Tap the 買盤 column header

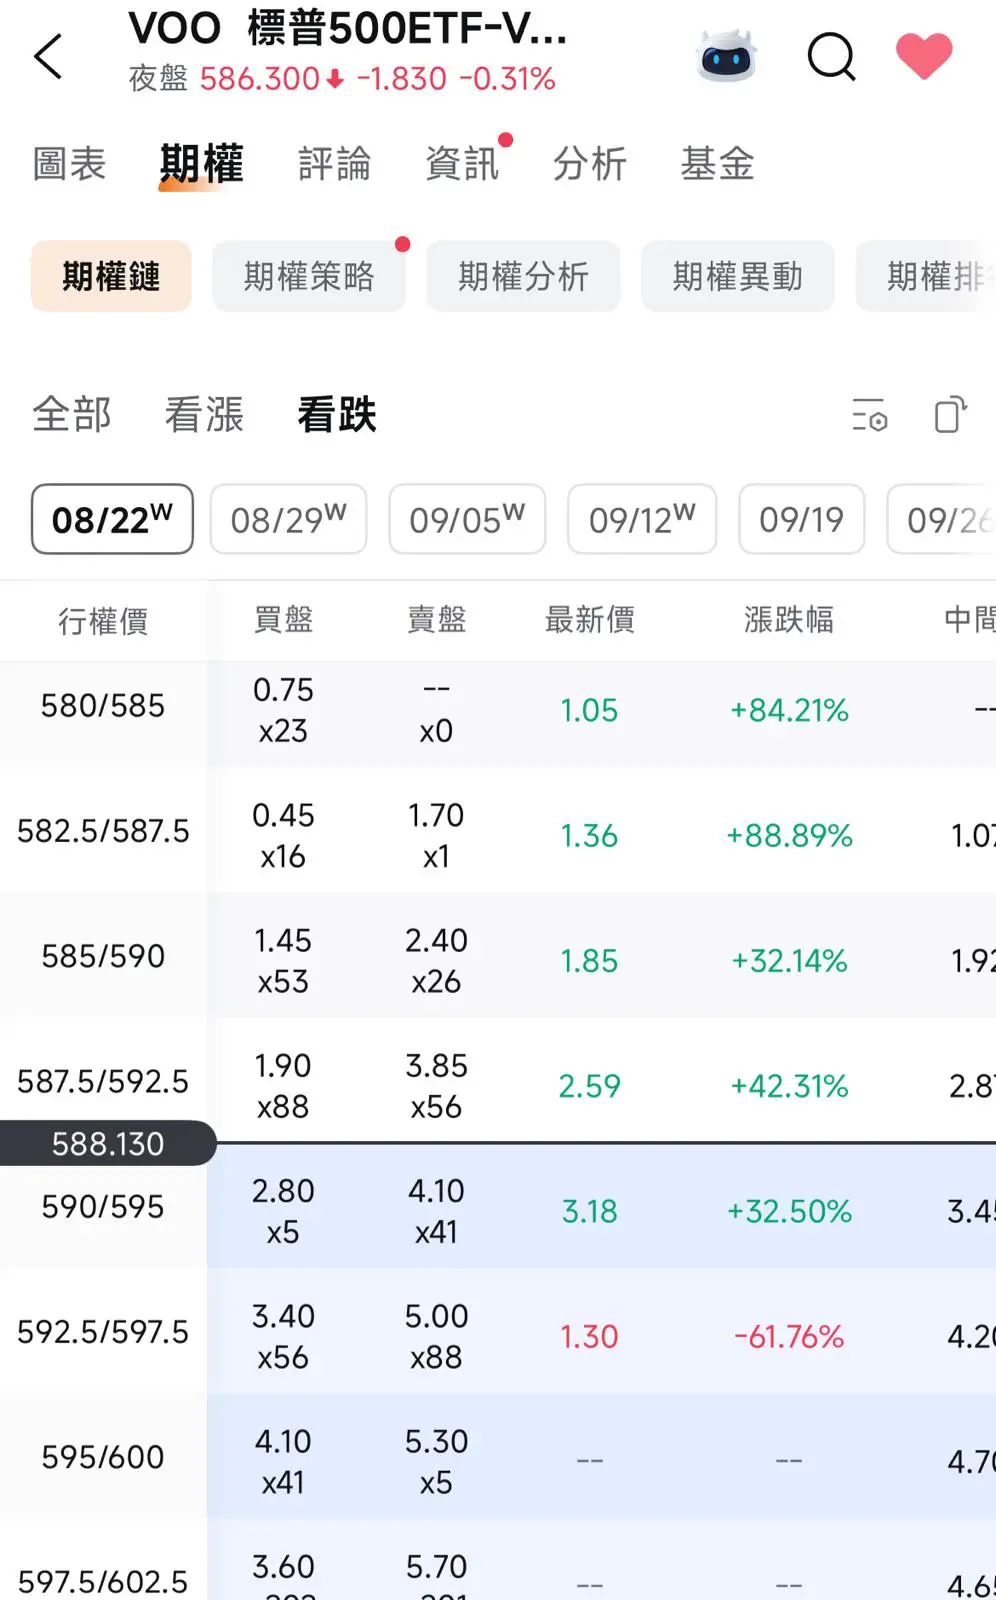[283, 620]
